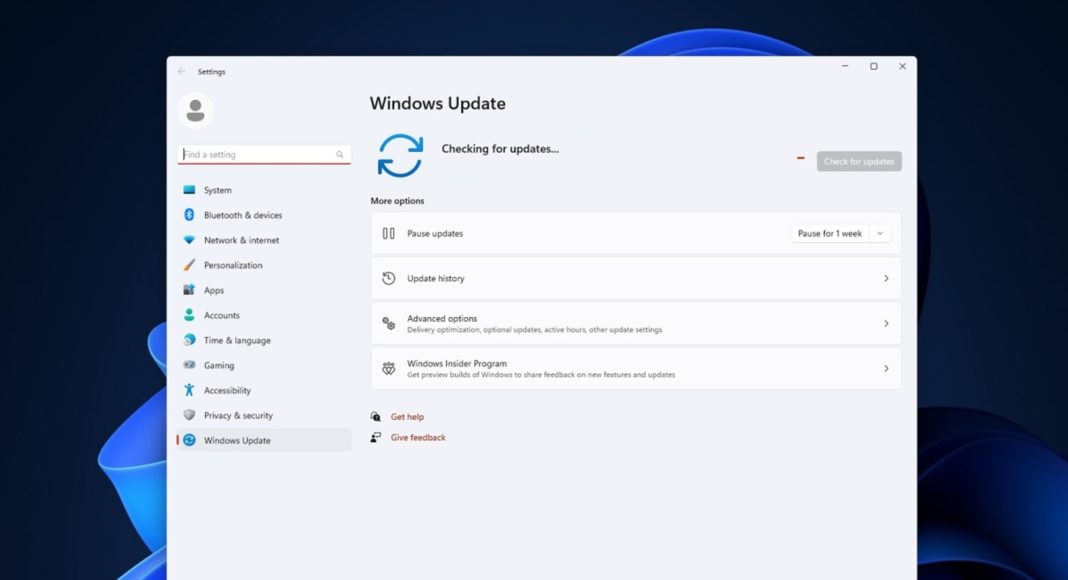This screenshot has height=580, width=1068.
Task: Open the Update history row
Action: pos(636,278)
